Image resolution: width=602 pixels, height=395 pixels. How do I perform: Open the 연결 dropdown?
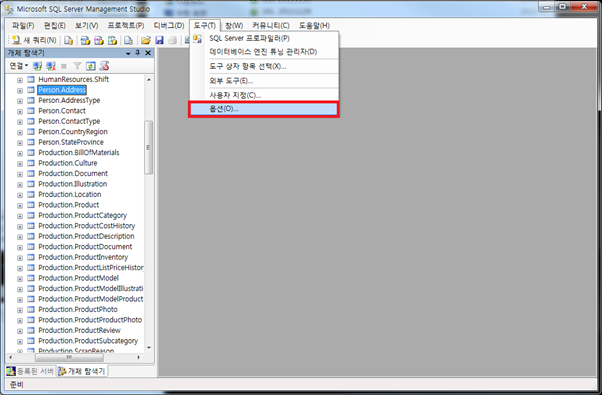18,66
